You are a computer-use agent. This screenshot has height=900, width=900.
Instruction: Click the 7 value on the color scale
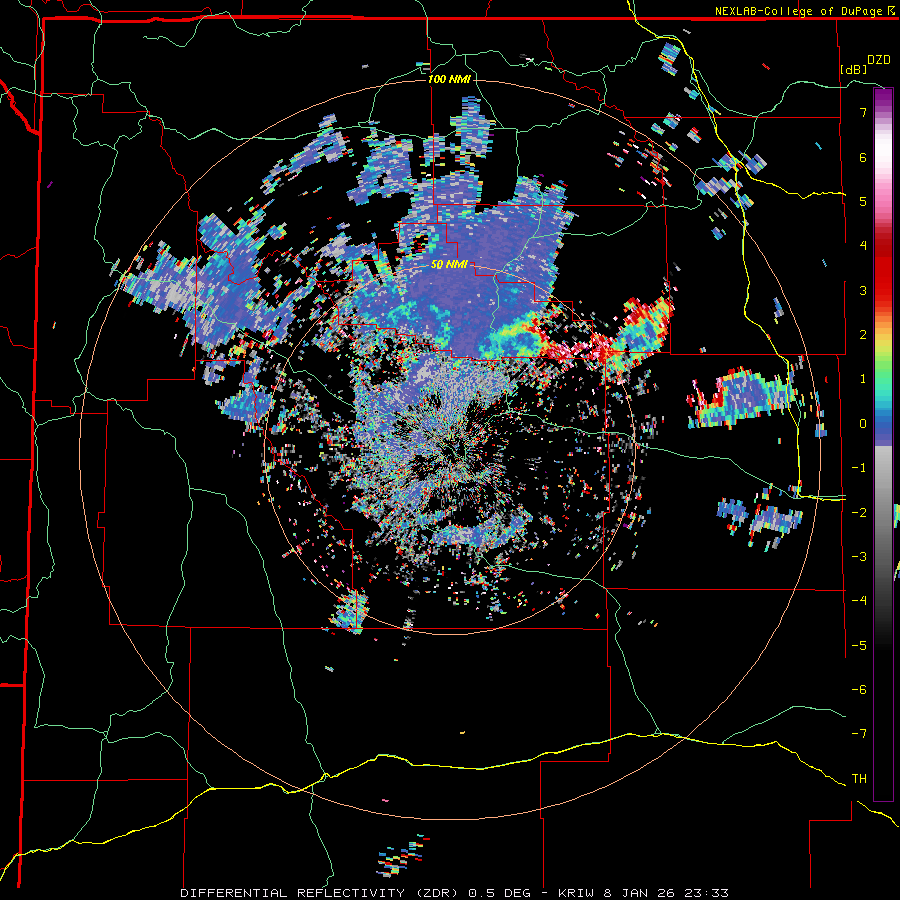point(863,112)
